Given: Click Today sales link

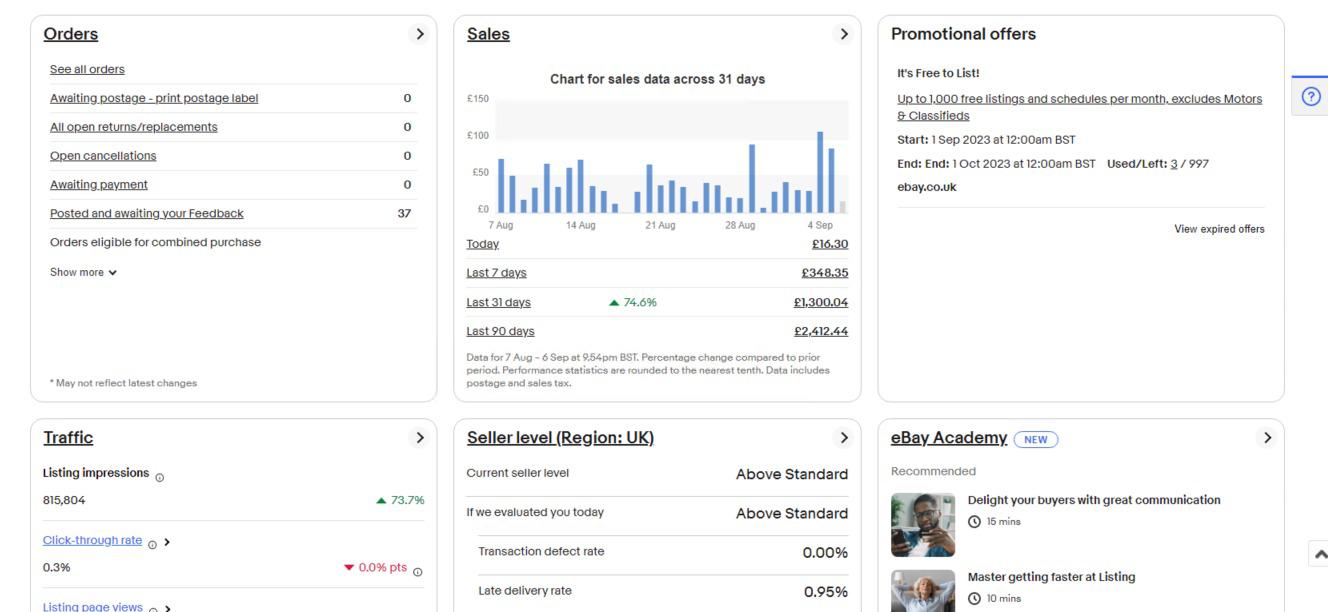Looking at the screenshot, I should (483, 244).
